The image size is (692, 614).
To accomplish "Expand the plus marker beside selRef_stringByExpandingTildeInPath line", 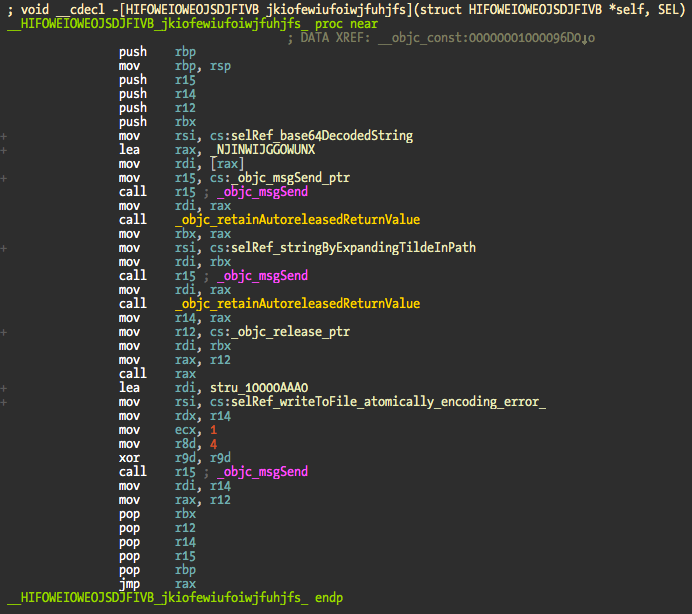I will [x=5, y=248].
